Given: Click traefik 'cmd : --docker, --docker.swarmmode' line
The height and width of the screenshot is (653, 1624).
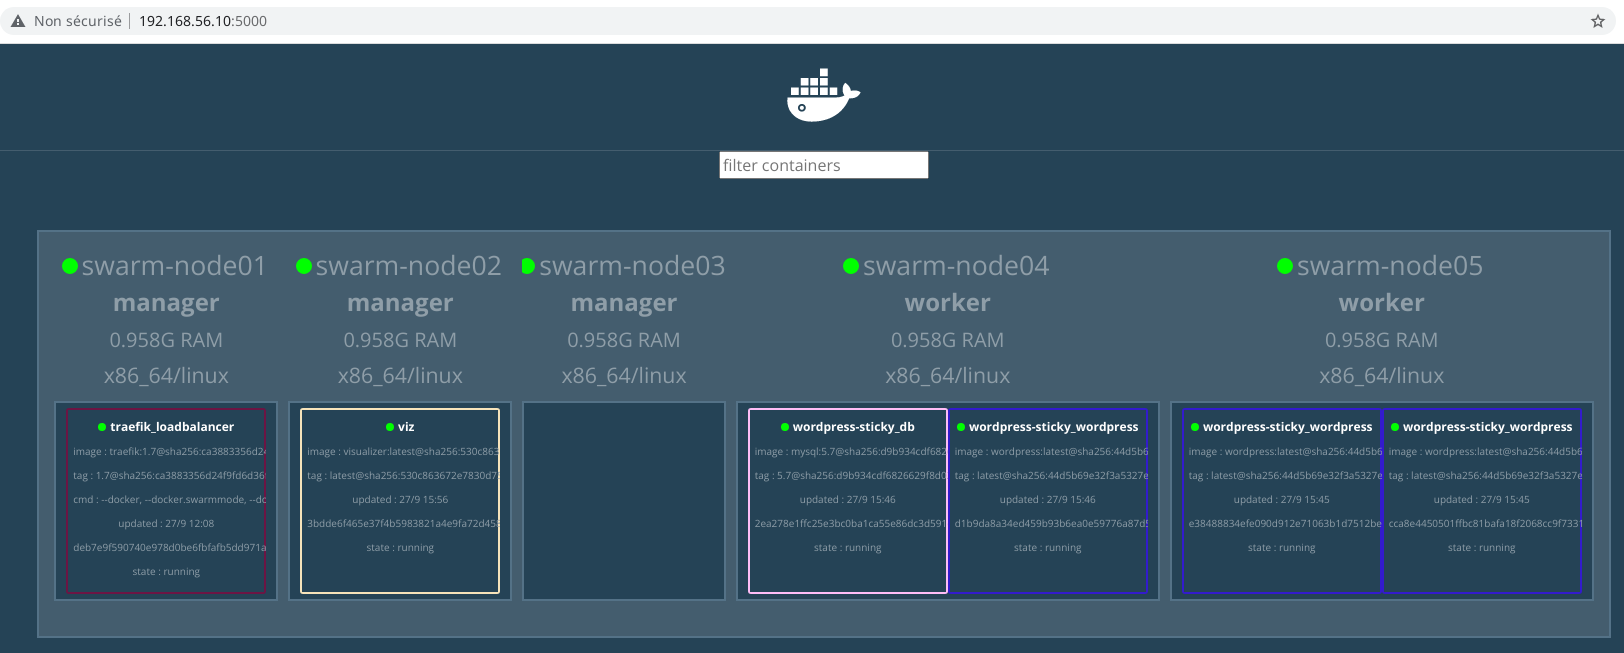Looking at the screenshot, I should pos(169,500).
